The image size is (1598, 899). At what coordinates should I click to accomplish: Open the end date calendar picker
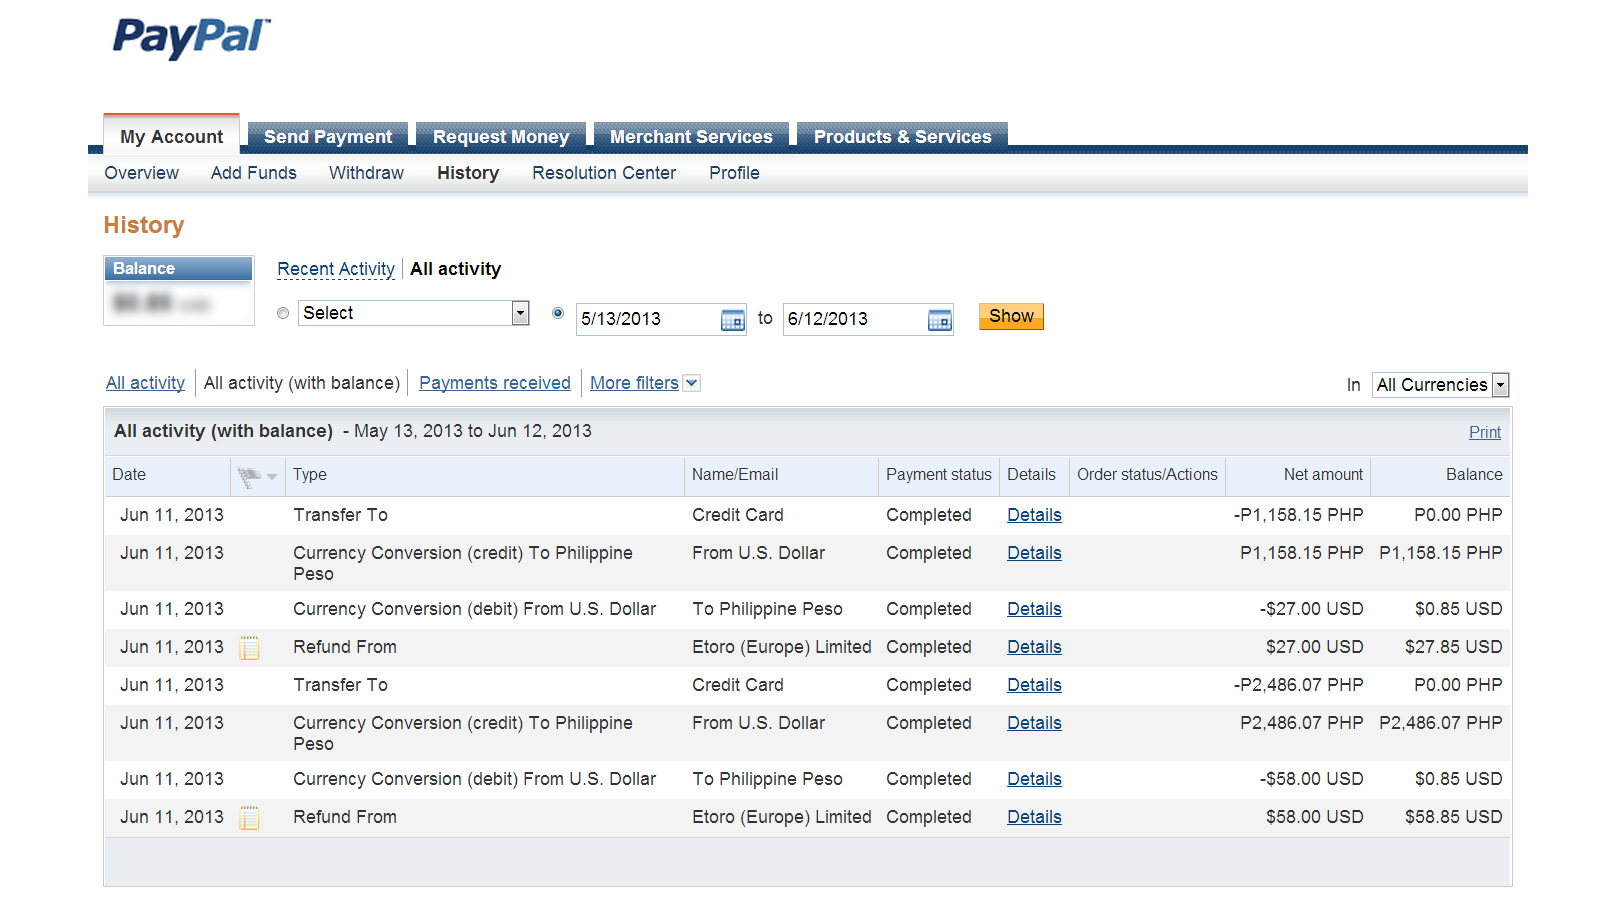[x=939, y=320]
